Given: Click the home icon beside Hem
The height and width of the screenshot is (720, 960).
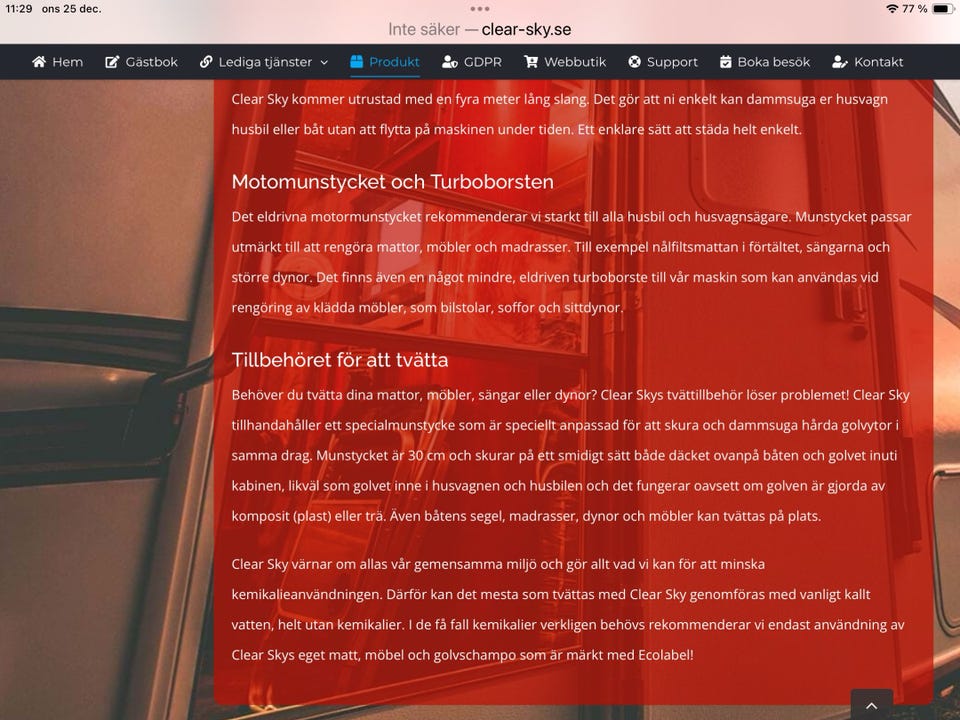Looking at the screenshot, I should tap(39, 62).
